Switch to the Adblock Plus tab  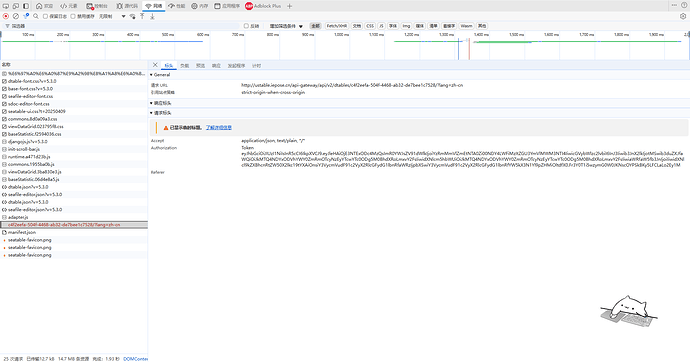coord(263,6)
